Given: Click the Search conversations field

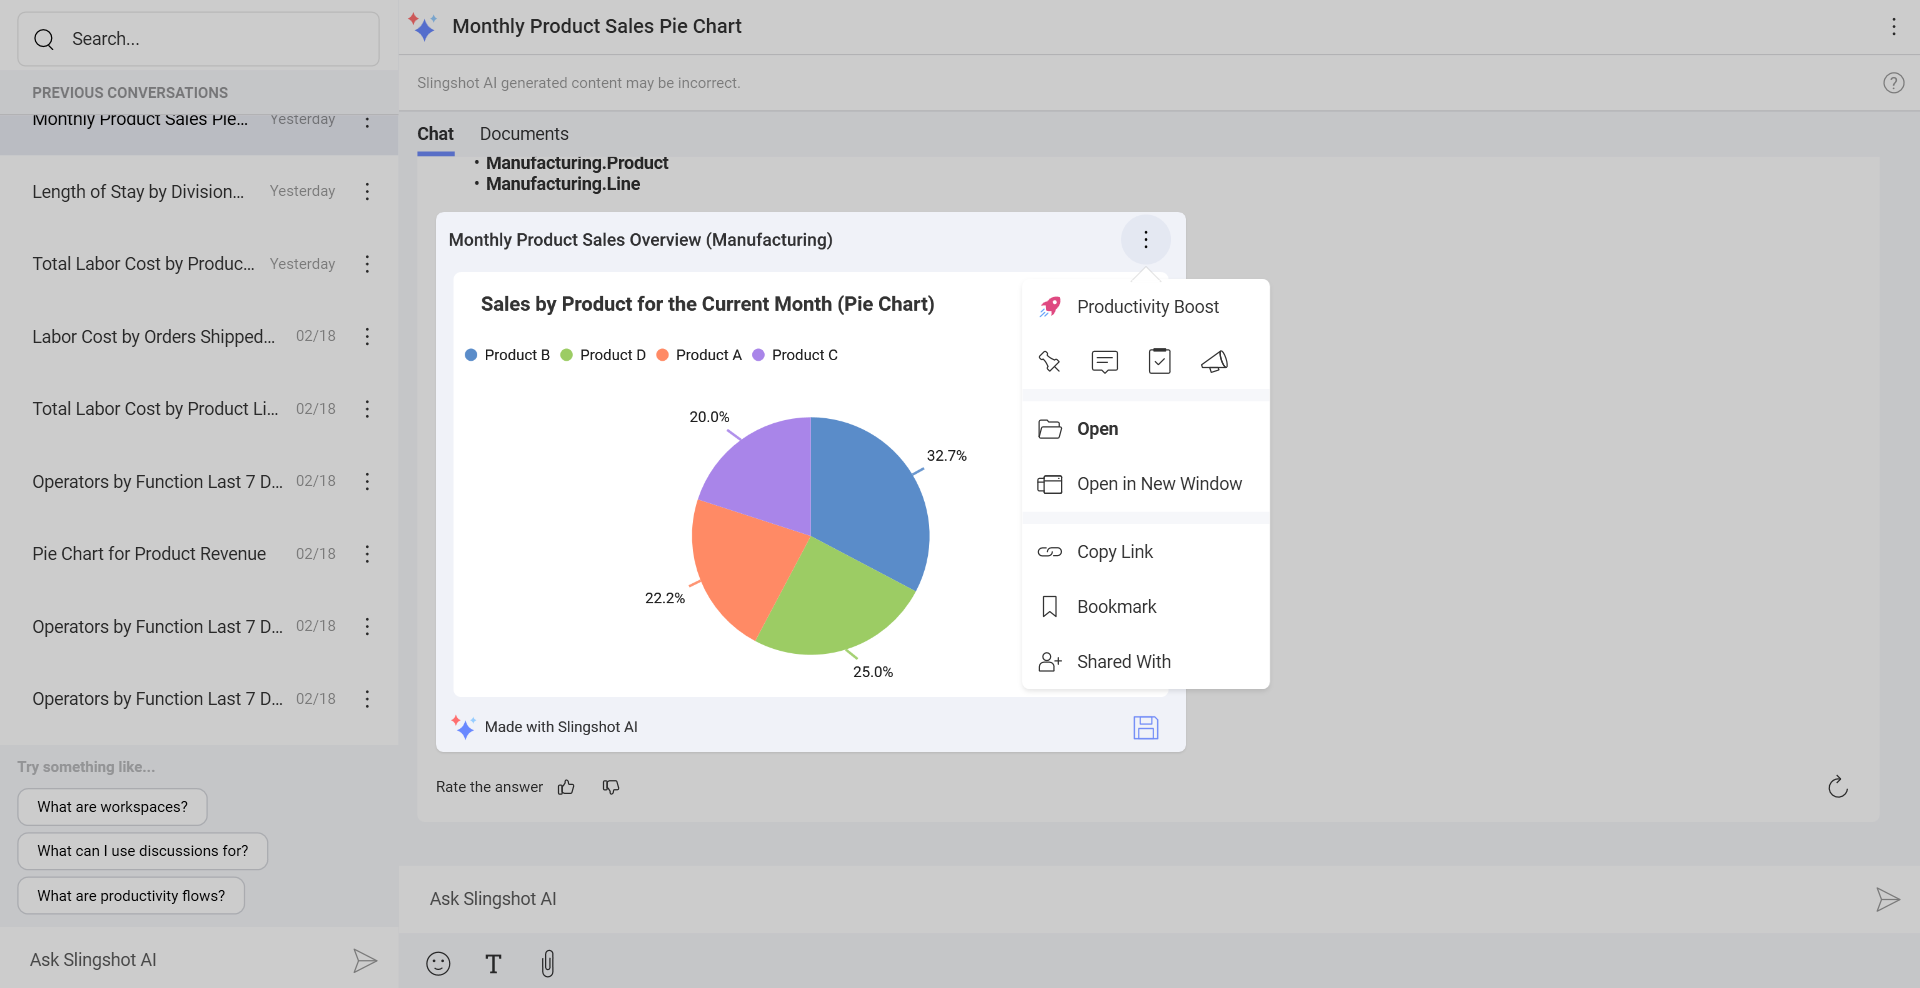Looking at the screenshot, I should point(198,39).
